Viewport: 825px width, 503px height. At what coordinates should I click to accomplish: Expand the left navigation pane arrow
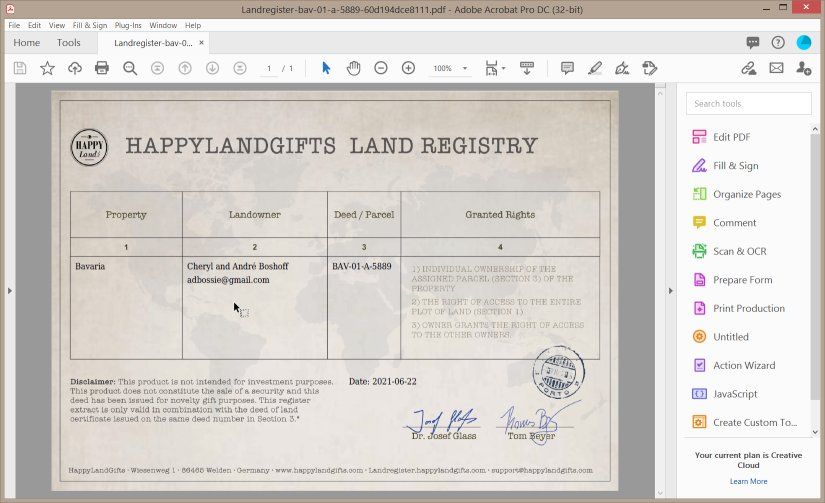[x=9, y=290]
